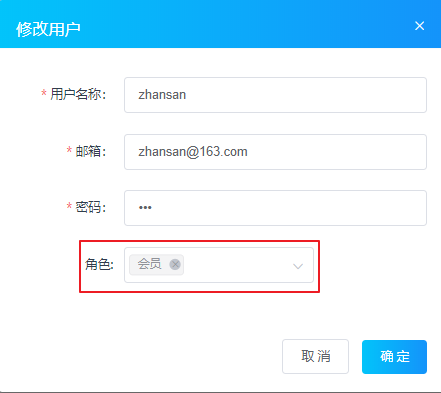This screenshot has width=441, height=393.
Task: Cancel changes with the 取消 button
Action: click(315, 356)
